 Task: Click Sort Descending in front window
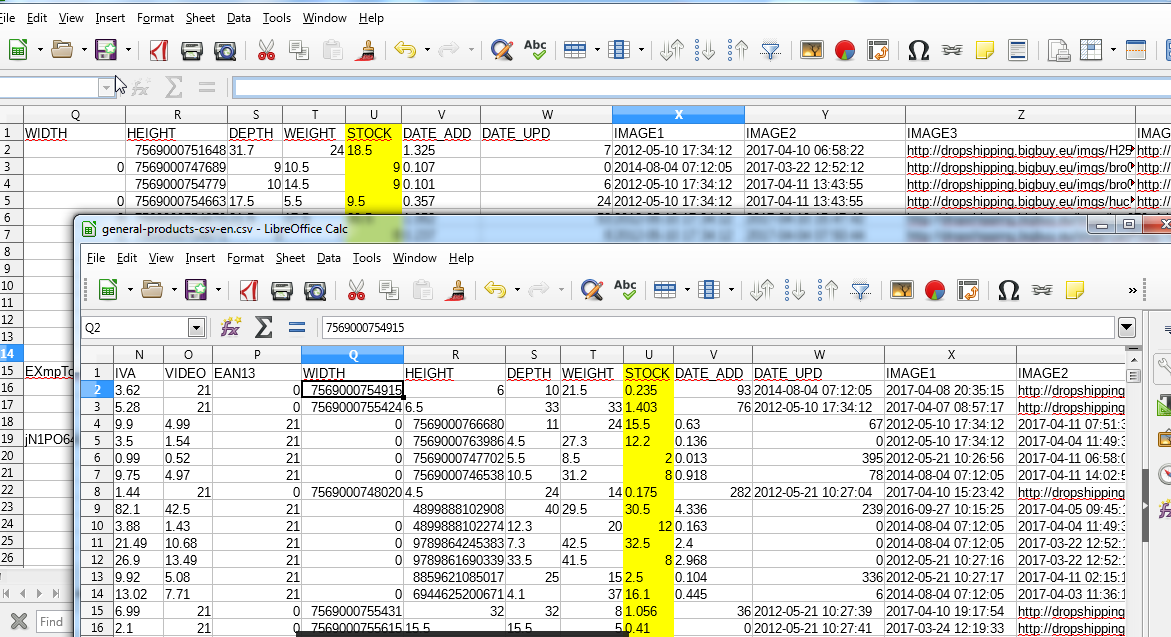[827, 290]
